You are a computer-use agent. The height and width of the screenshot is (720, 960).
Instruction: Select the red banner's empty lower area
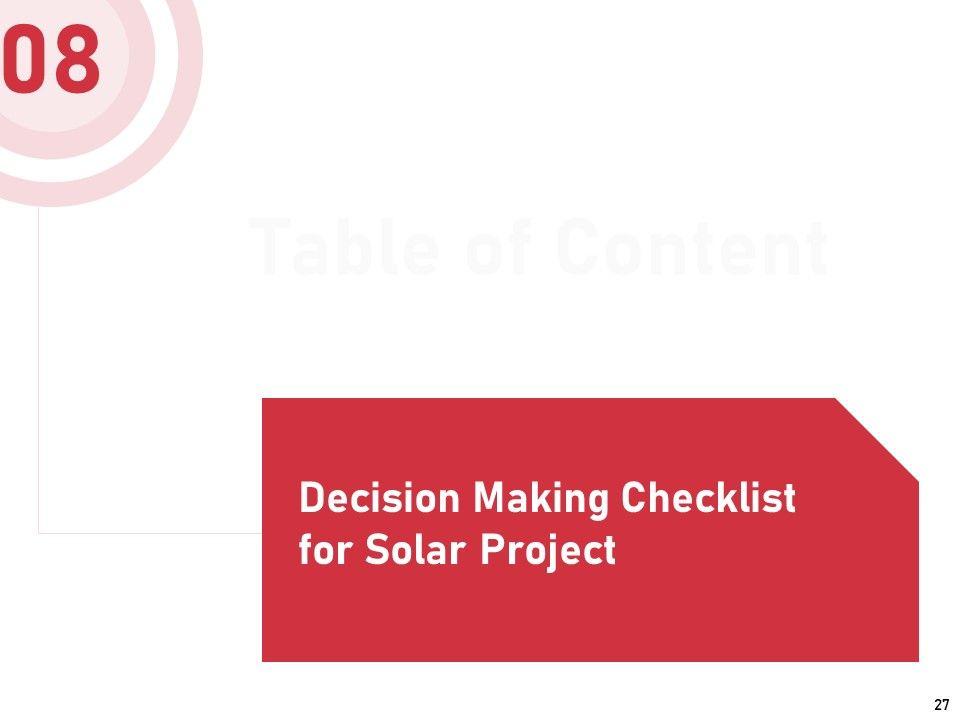click(590, 620)
